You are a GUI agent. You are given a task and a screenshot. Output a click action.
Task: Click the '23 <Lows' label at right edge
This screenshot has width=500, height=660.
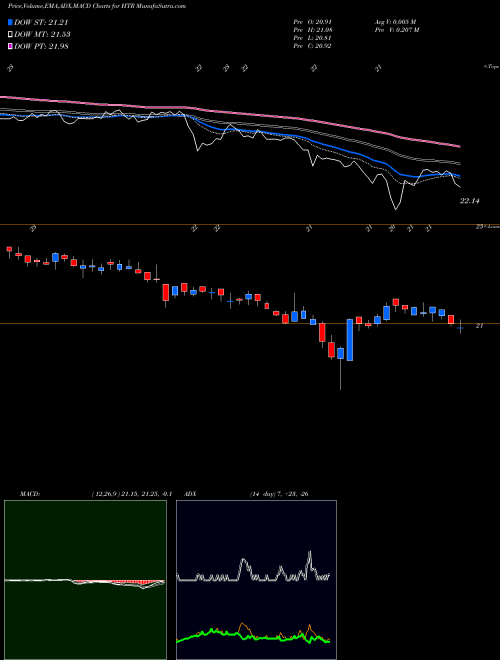(x=488, y=226)
